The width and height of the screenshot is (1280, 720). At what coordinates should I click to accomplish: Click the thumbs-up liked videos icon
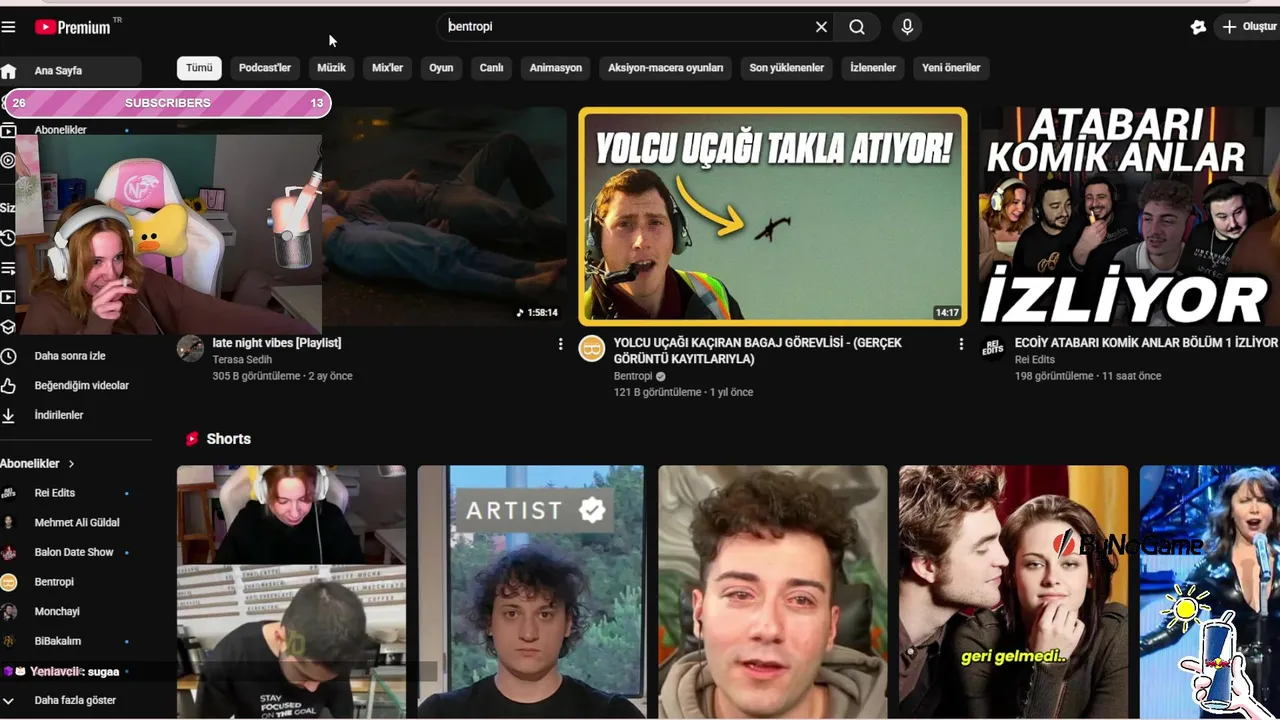click(x=9, y=385)
